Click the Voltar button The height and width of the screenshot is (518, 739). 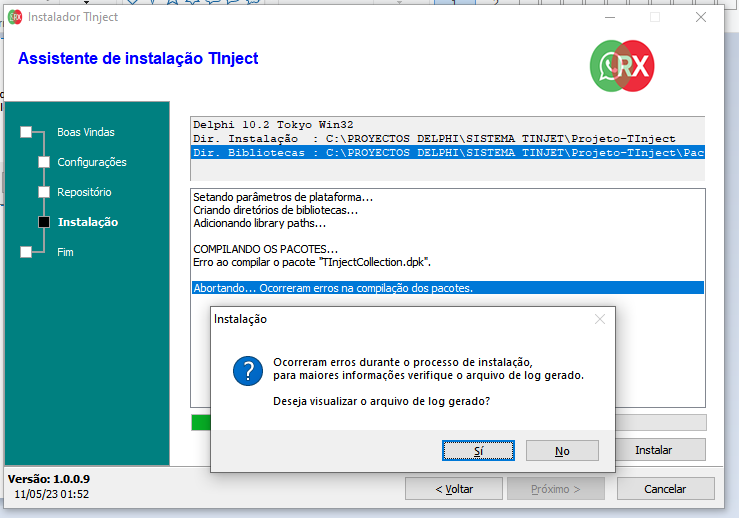click(x=454, y=489)
